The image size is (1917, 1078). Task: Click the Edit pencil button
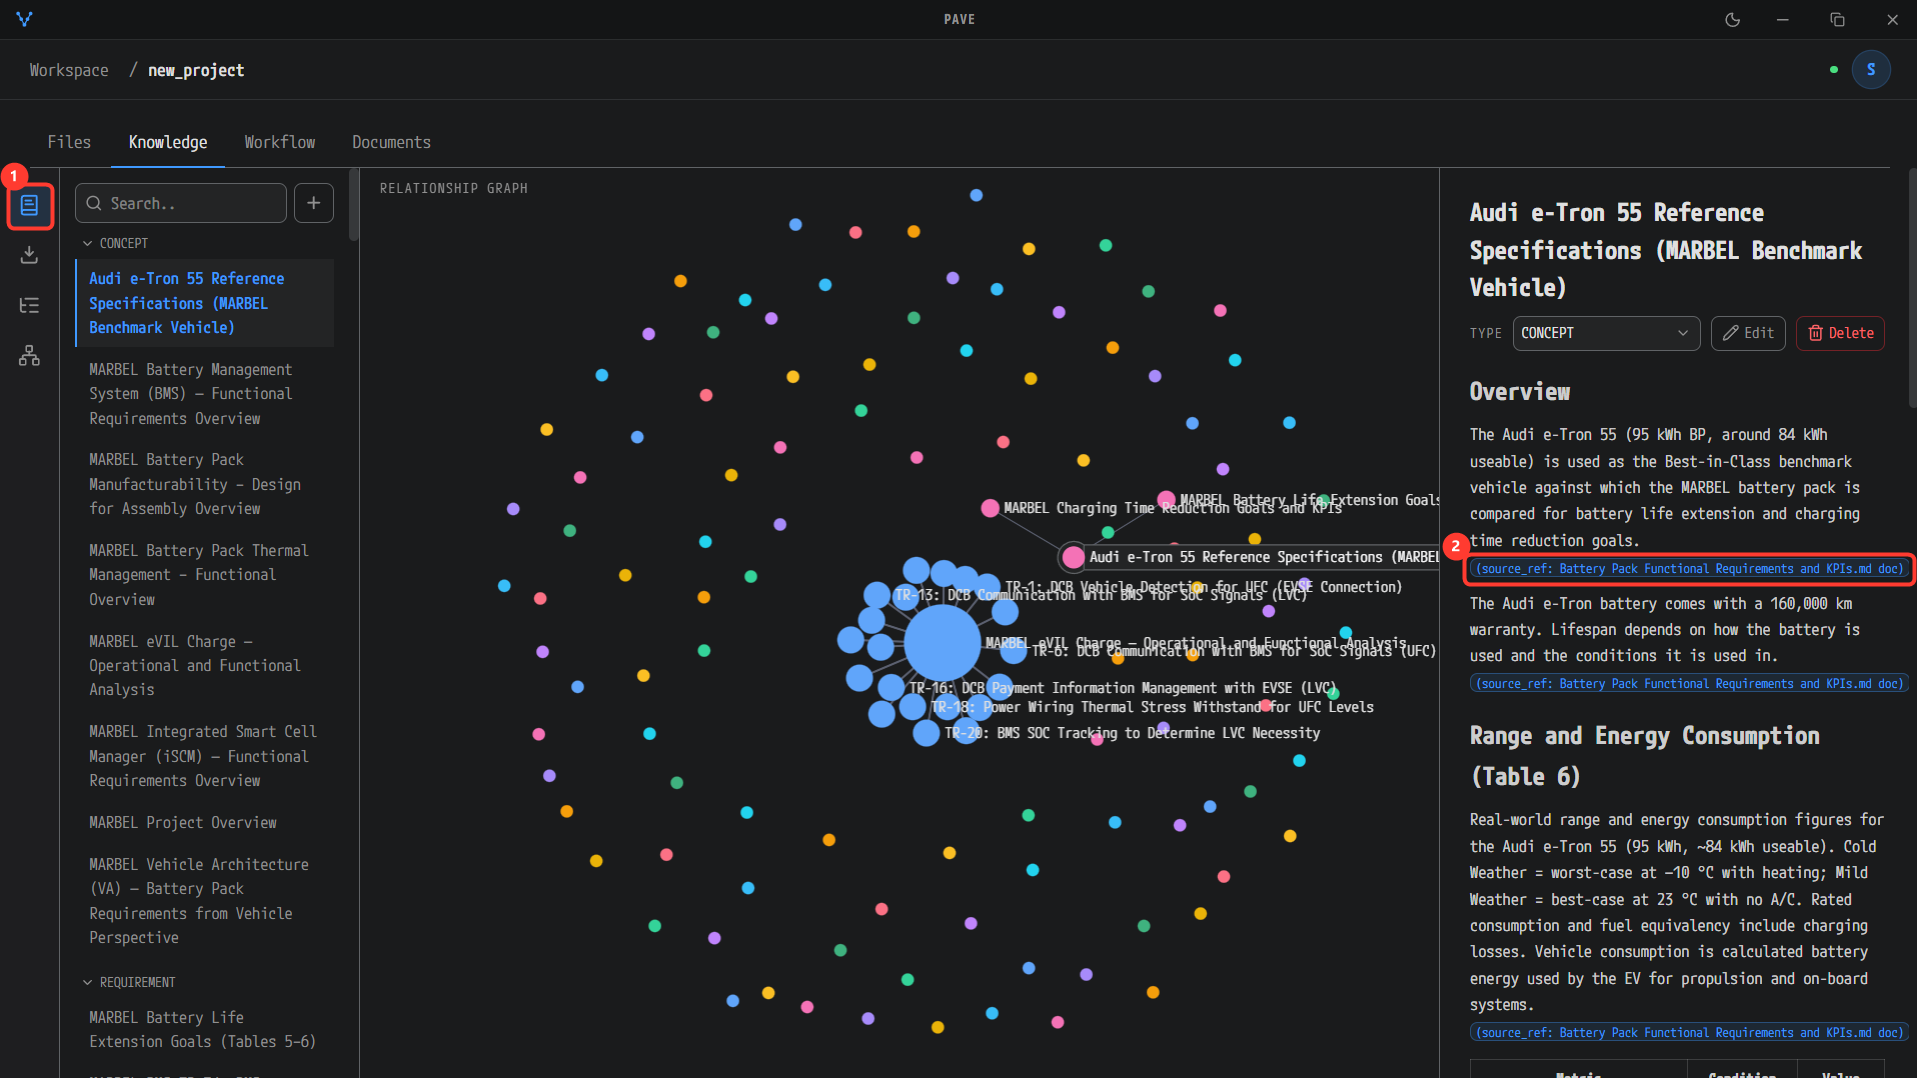1748,333
